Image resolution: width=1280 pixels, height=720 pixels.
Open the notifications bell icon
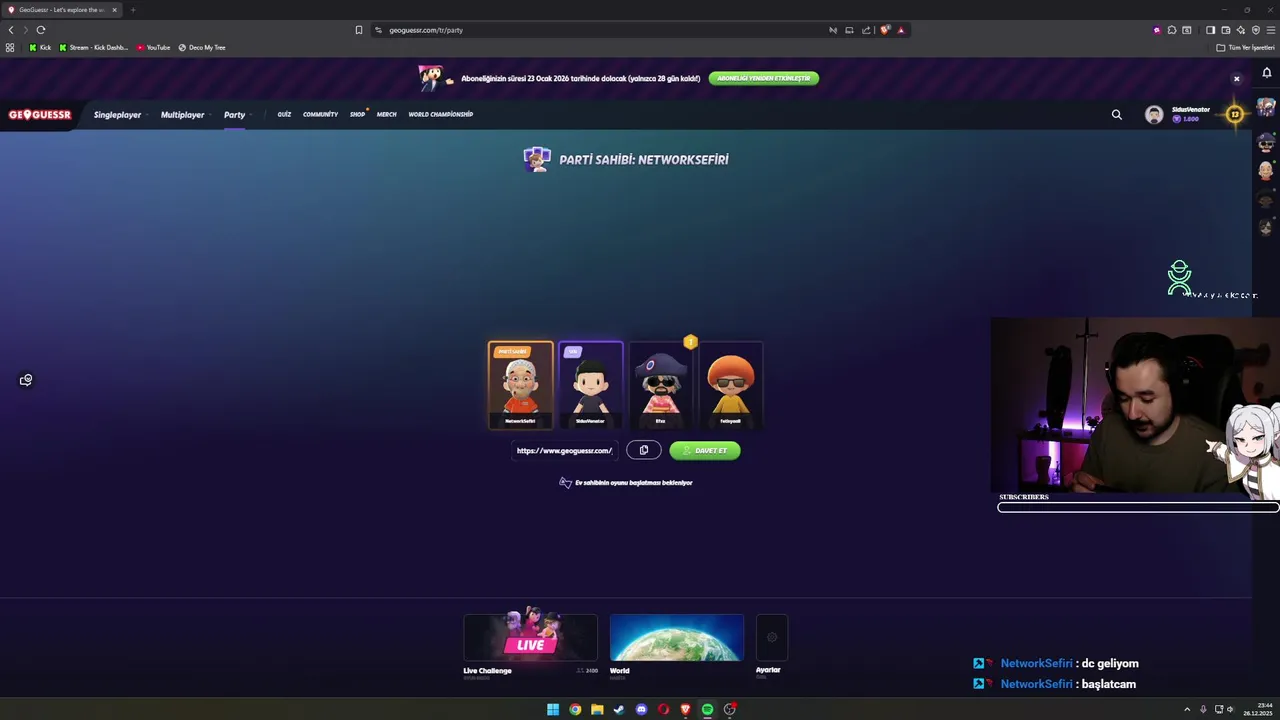pyautogui.click(x=1266, y=72)
